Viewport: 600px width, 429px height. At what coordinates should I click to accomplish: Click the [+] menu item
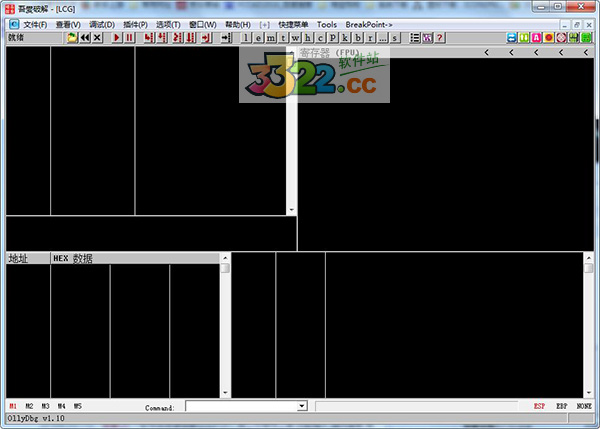264,25
